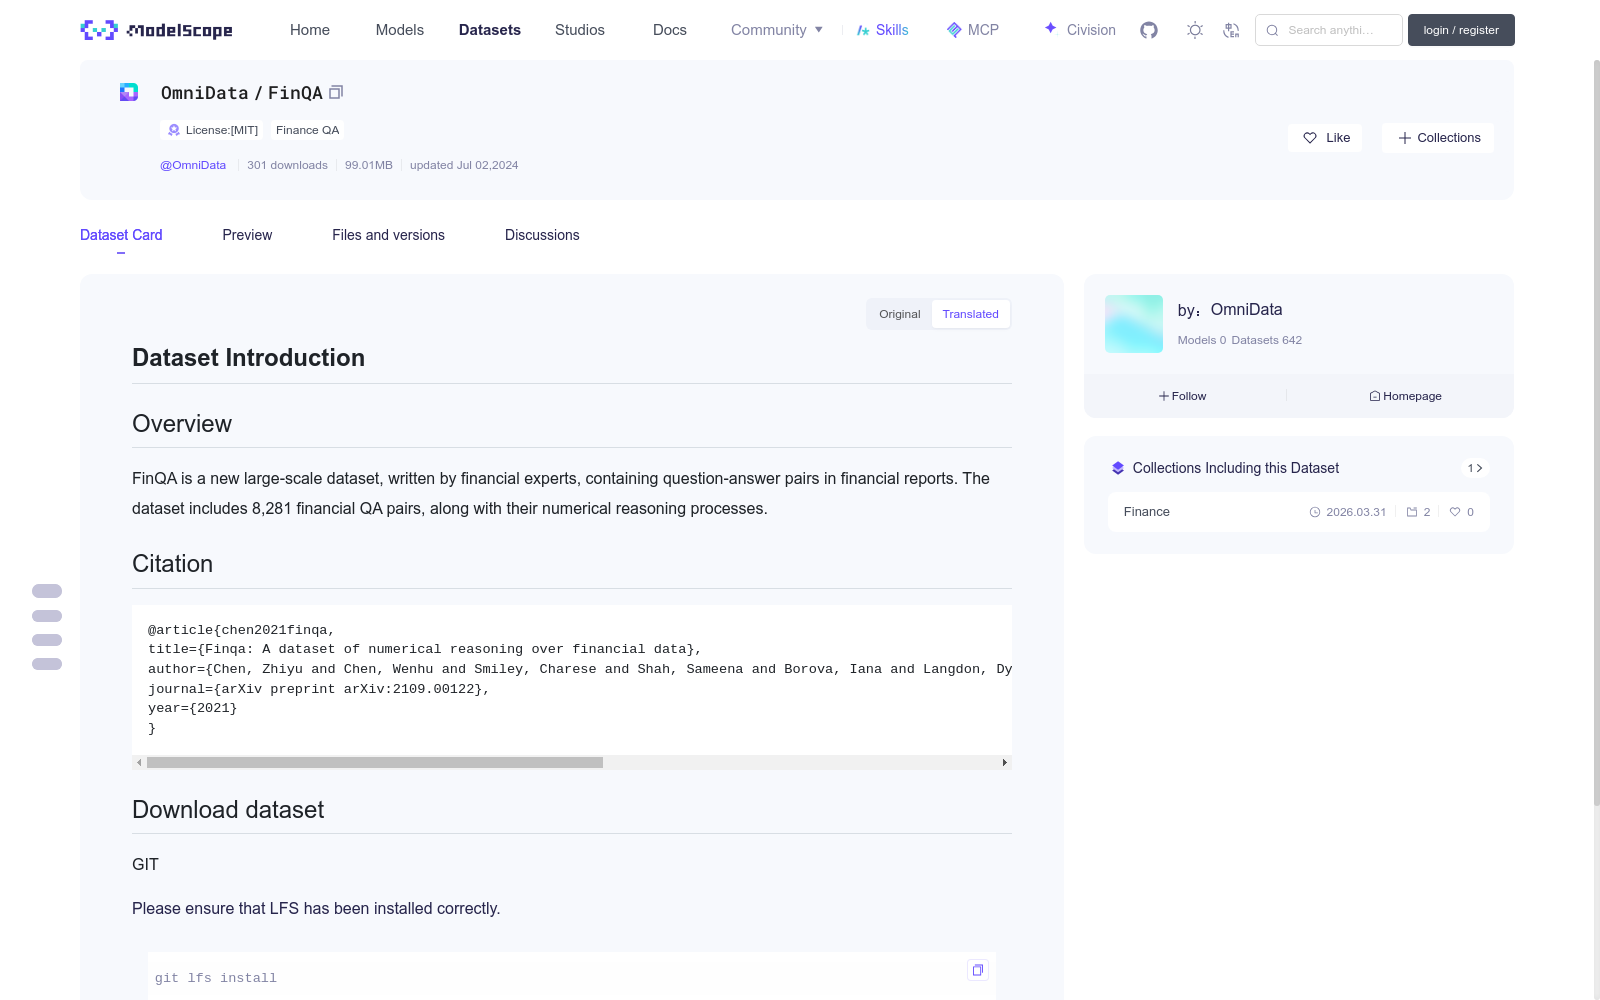
Task: Switch site language with globe icon
Action: [1231, 30]
